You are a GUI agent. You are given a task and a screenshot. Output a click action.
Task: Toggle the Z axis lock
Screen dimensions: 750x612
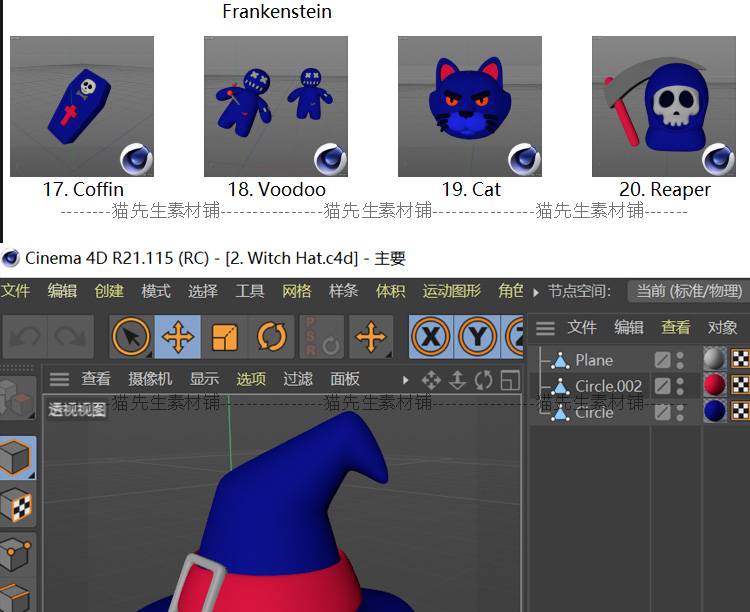click(513, 337)
